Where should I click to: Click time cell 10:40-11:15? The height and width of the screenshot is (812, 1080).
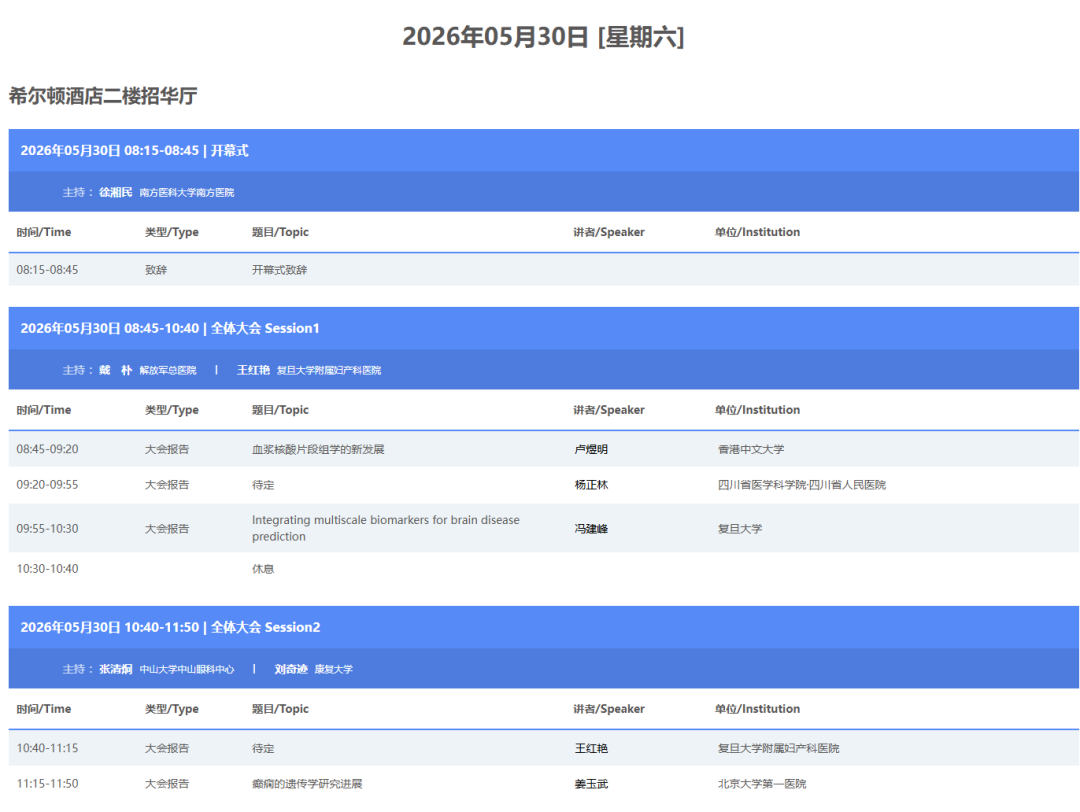coord(48,748)
